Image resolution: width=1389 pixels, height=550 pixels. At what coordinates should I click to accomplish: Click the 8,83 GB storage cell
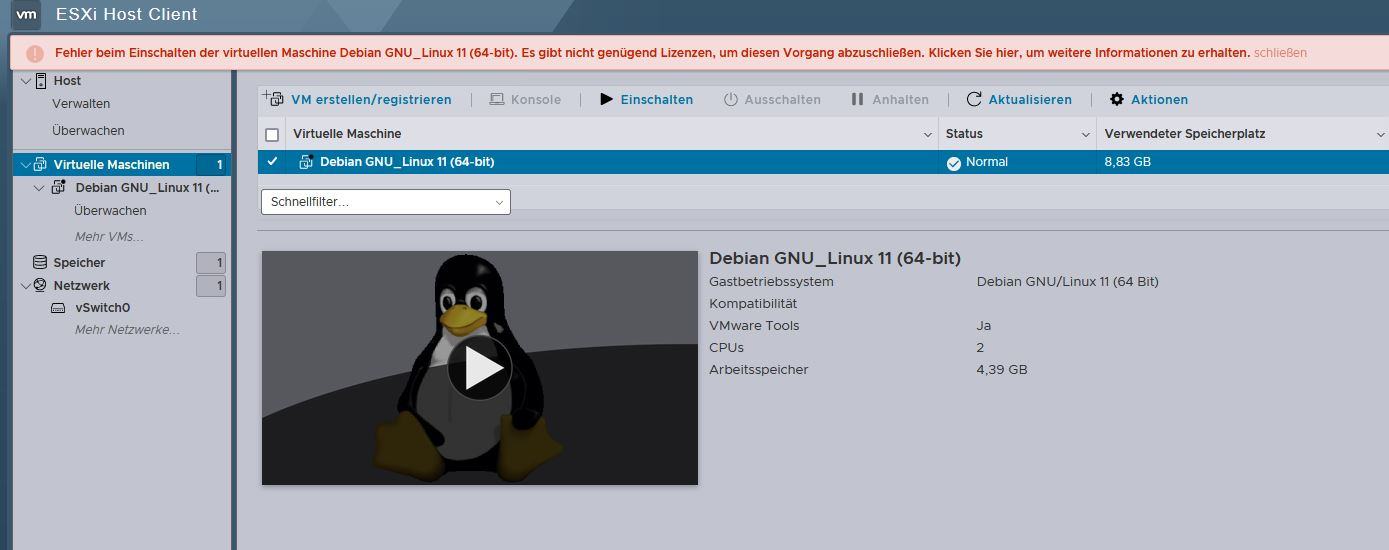click(1127, 162)
